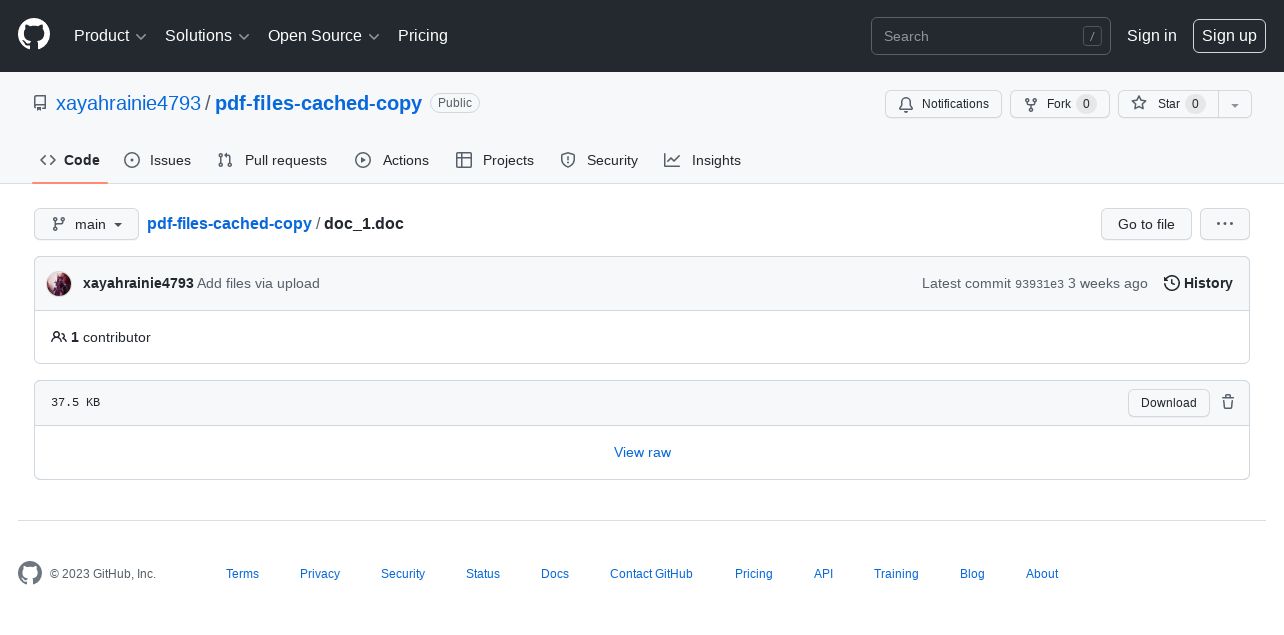
Task: Expand the Product menu
Action: [110, 36]
